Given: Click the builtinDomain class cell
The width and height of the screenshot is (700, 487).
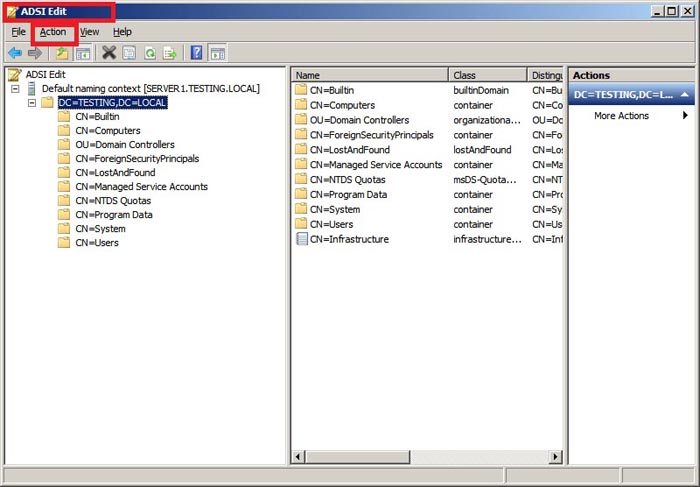Looking at the screenshot, I should [481, 90].
